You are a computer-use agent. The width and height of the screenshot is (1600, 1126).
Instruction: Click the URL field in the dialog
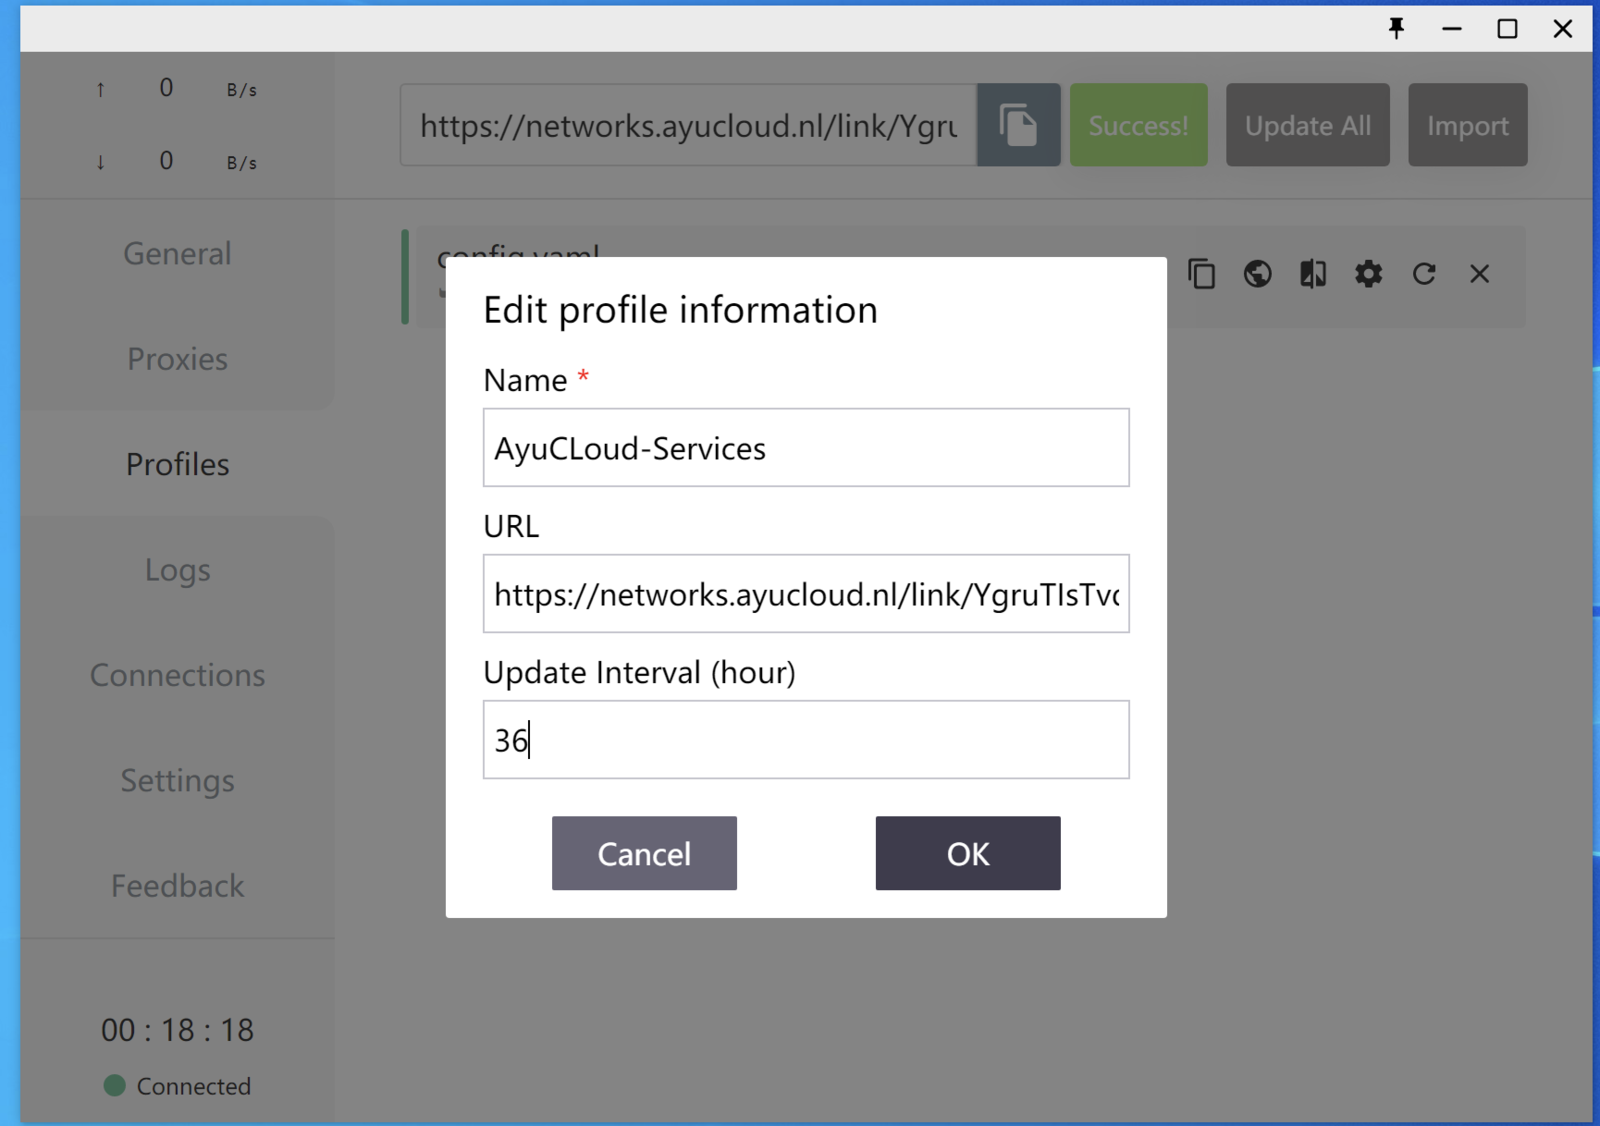[805, 594]
